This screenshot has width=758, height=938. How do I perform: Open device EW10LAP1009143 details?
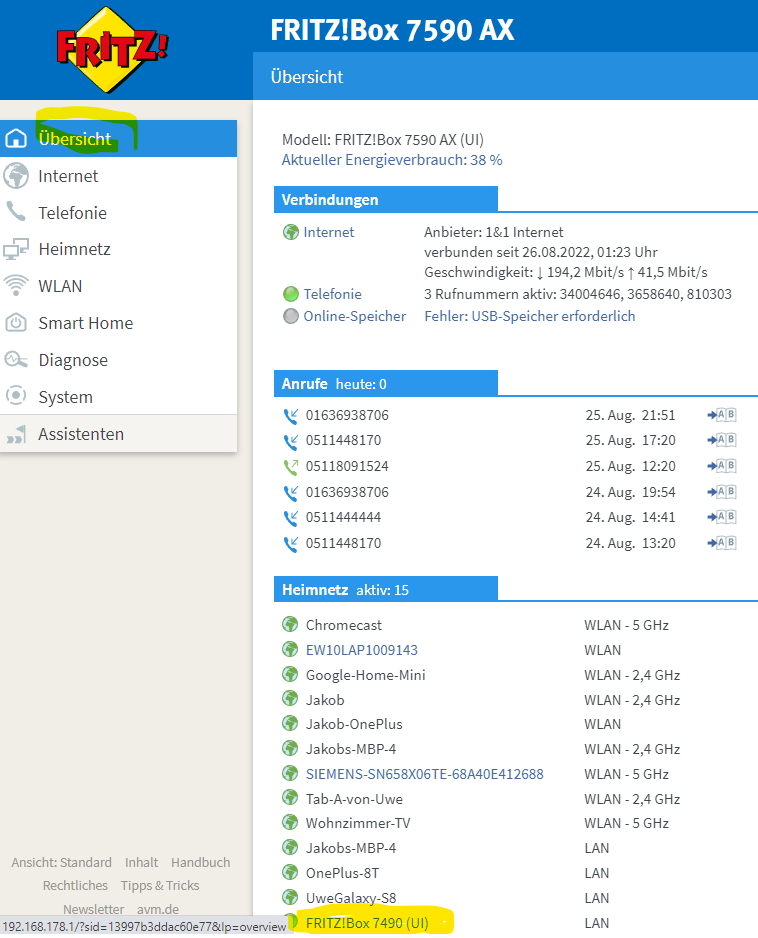(x=362, y=650)
